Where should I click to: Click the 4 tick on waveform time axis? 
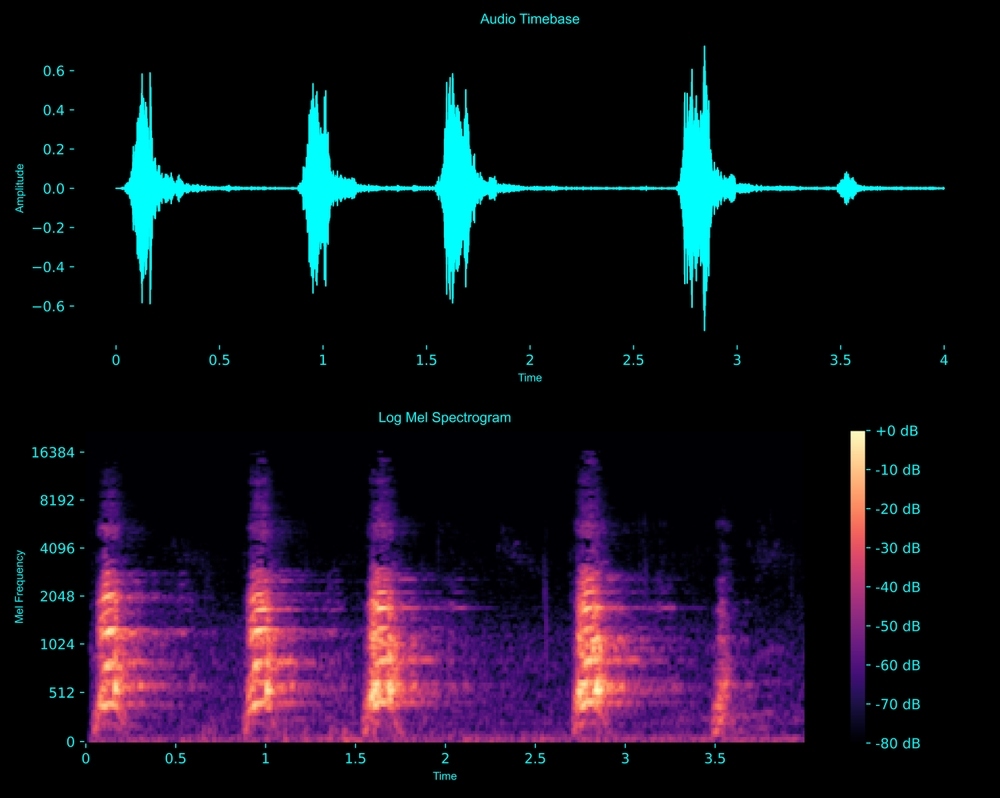click(x=943, y=359)
